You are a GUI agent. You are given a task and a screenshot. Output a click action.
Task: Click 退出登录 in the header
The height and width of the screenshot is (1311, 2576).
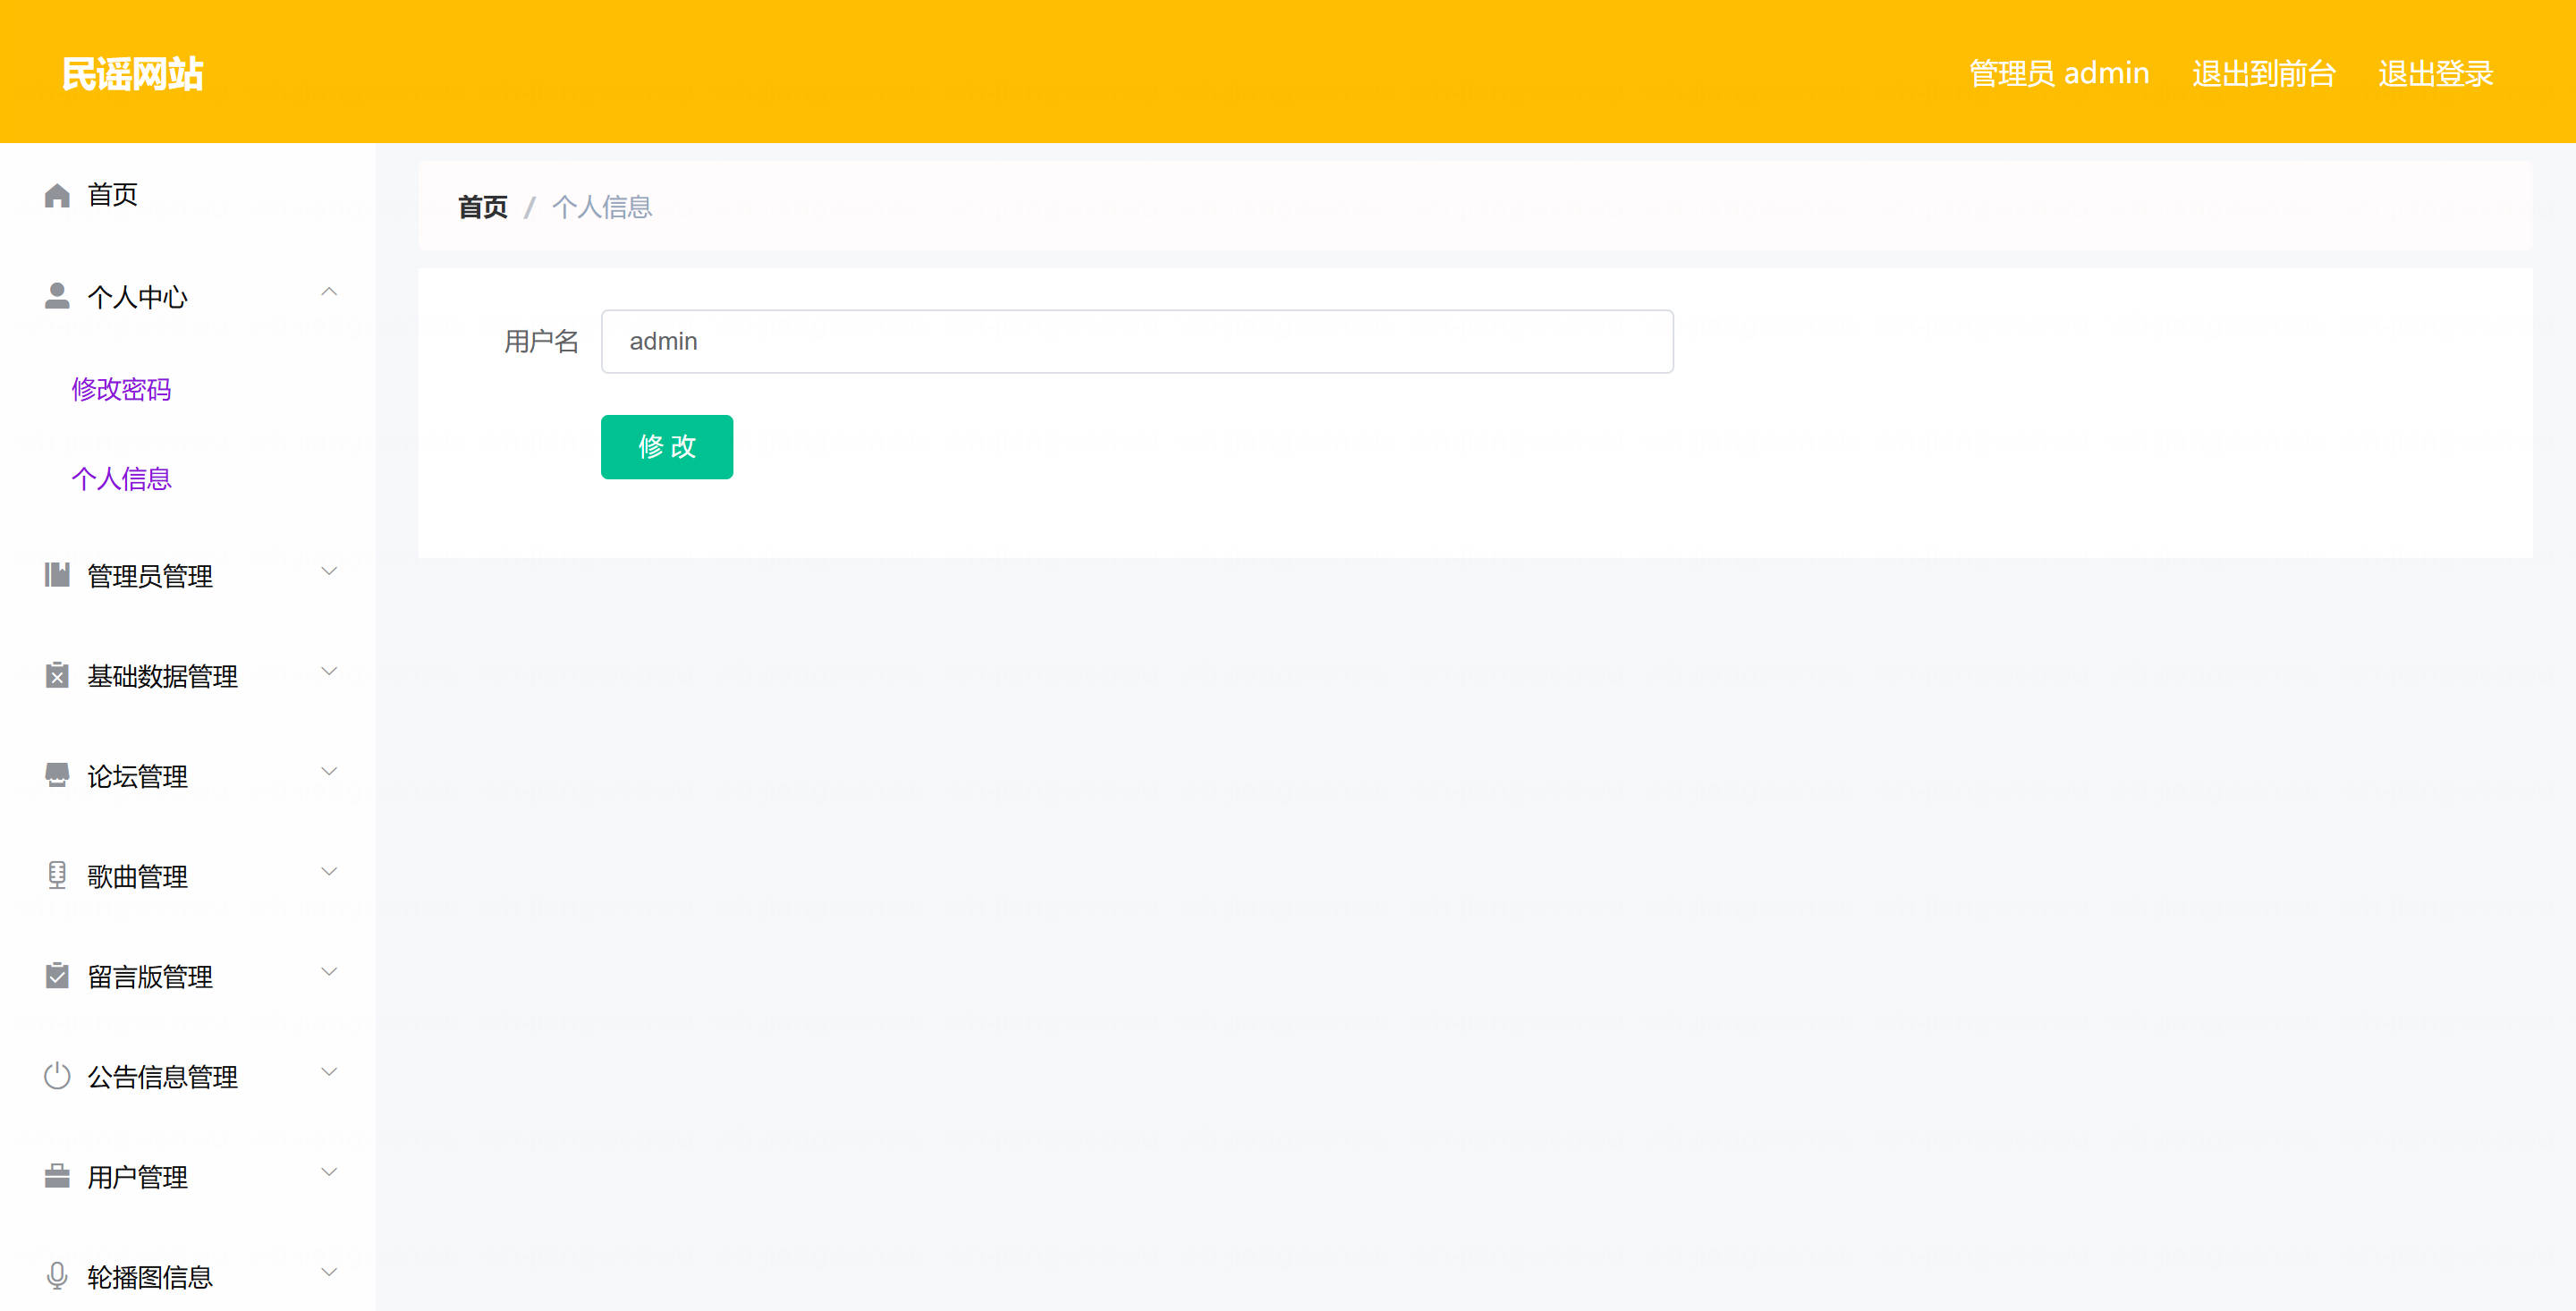(2435, 74)
